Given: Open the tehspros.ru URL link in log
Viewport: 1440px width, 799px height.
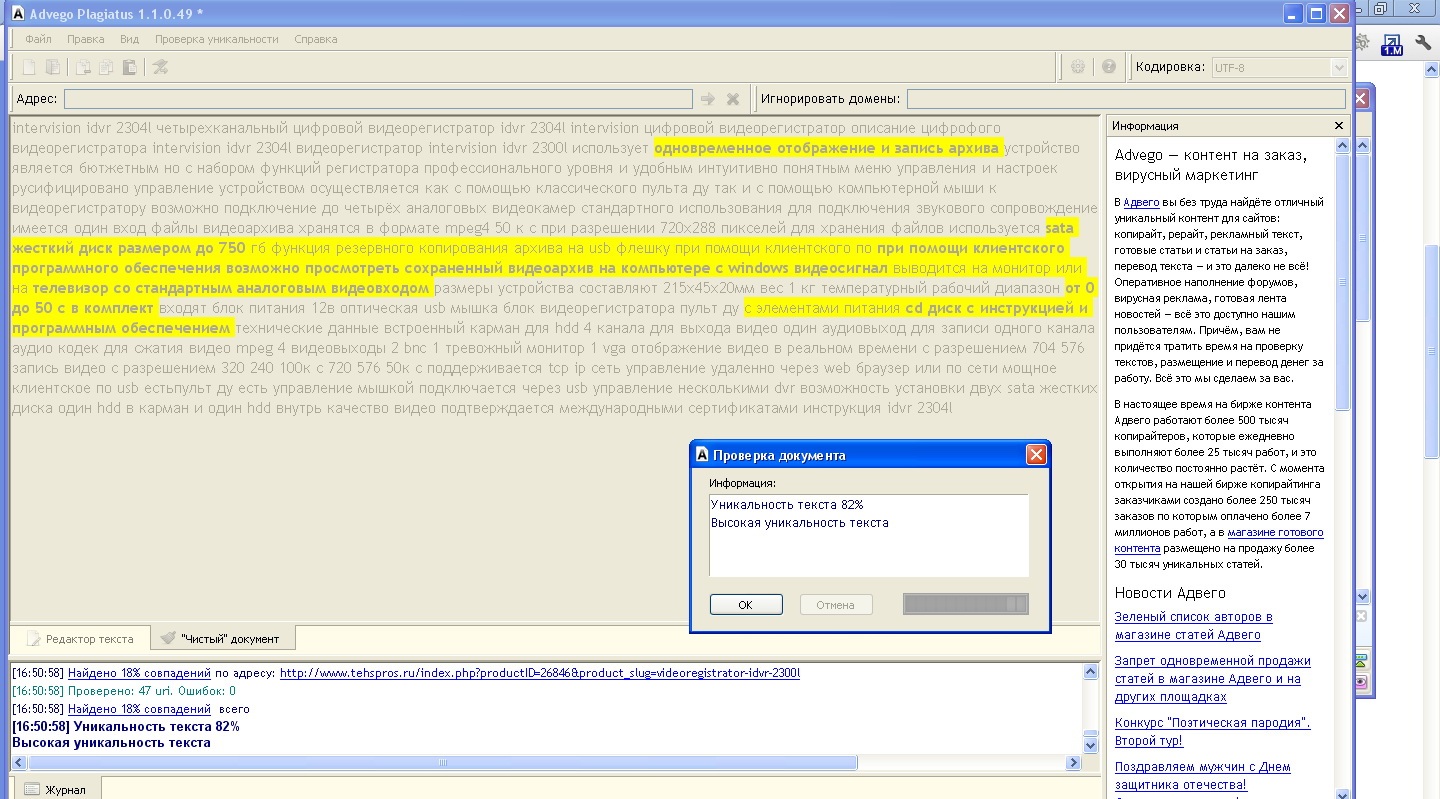Looking at the screenshot, I should 540,673.
